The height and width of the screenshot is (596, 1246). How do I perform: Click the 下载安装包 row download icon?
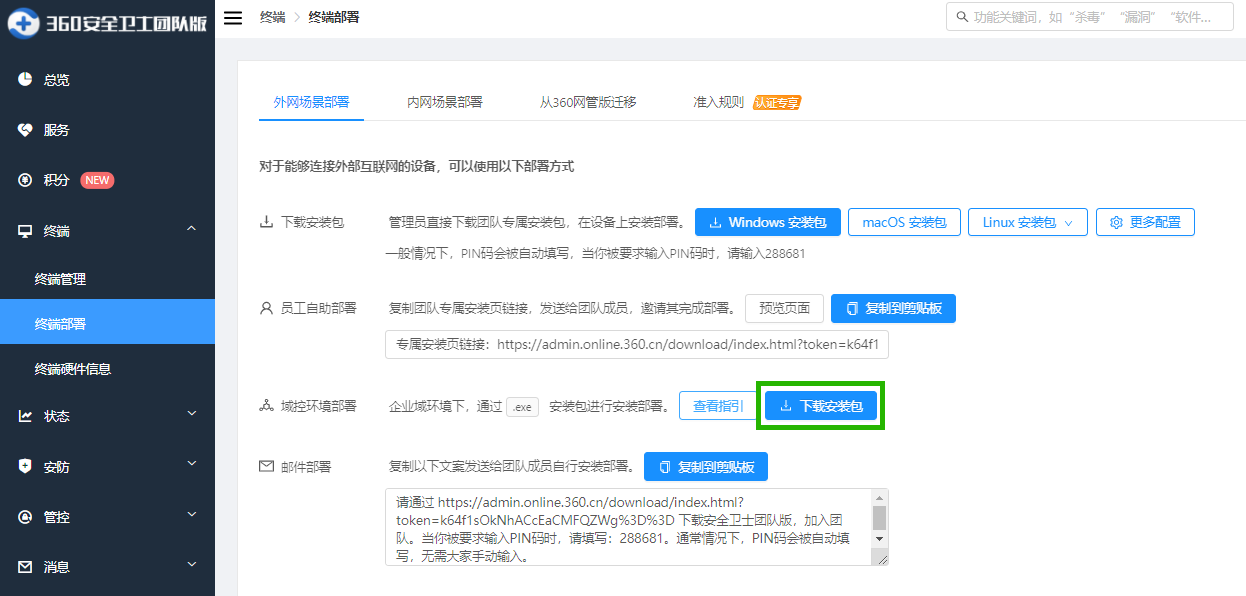pos(267,222)
